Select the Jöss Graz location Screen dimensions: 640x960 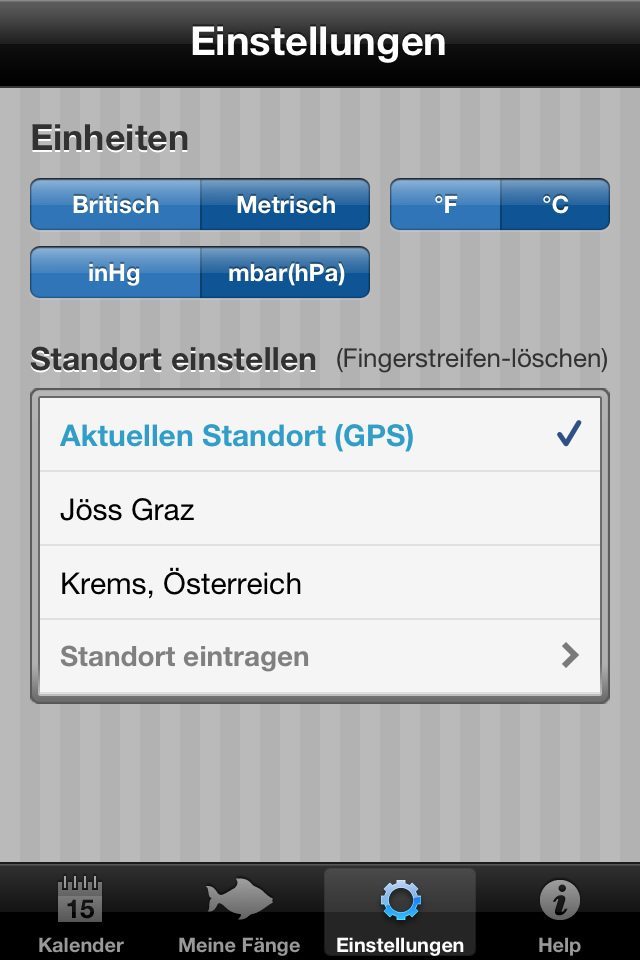[127, 510]
